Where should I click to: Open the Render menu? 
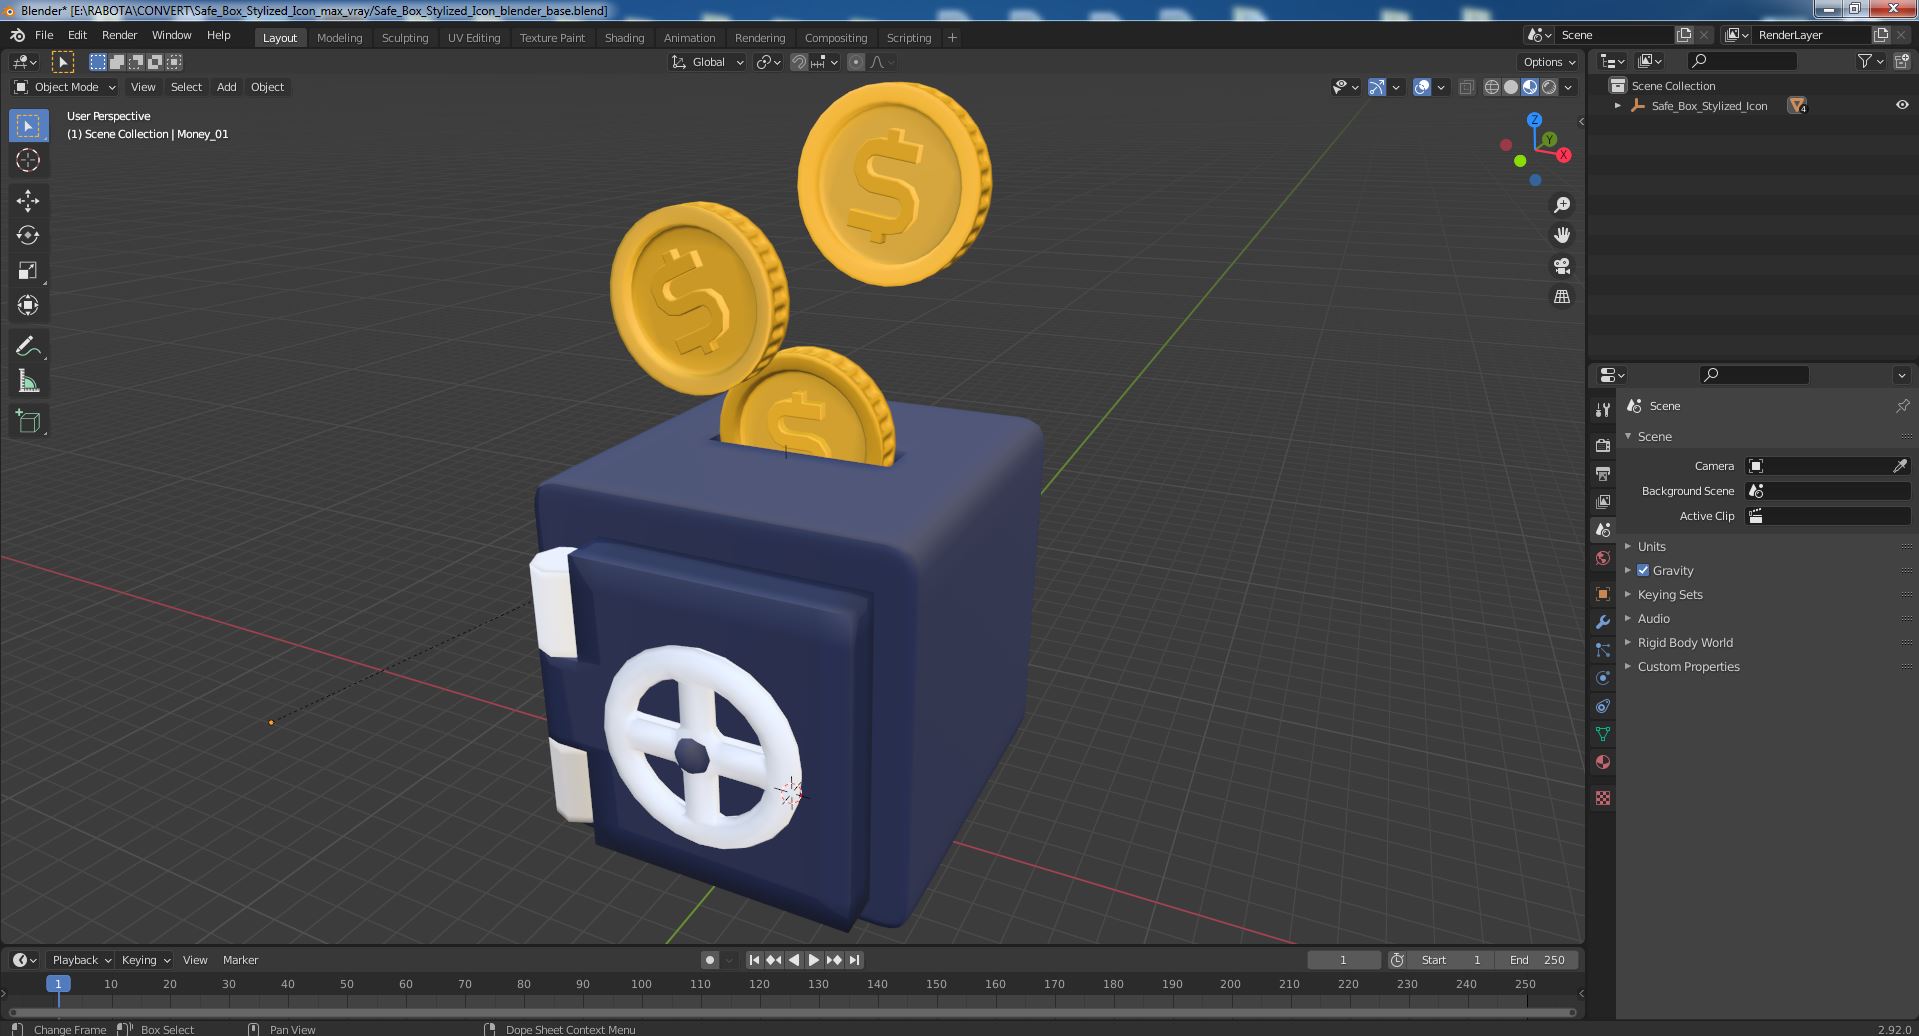coord(119,35)
